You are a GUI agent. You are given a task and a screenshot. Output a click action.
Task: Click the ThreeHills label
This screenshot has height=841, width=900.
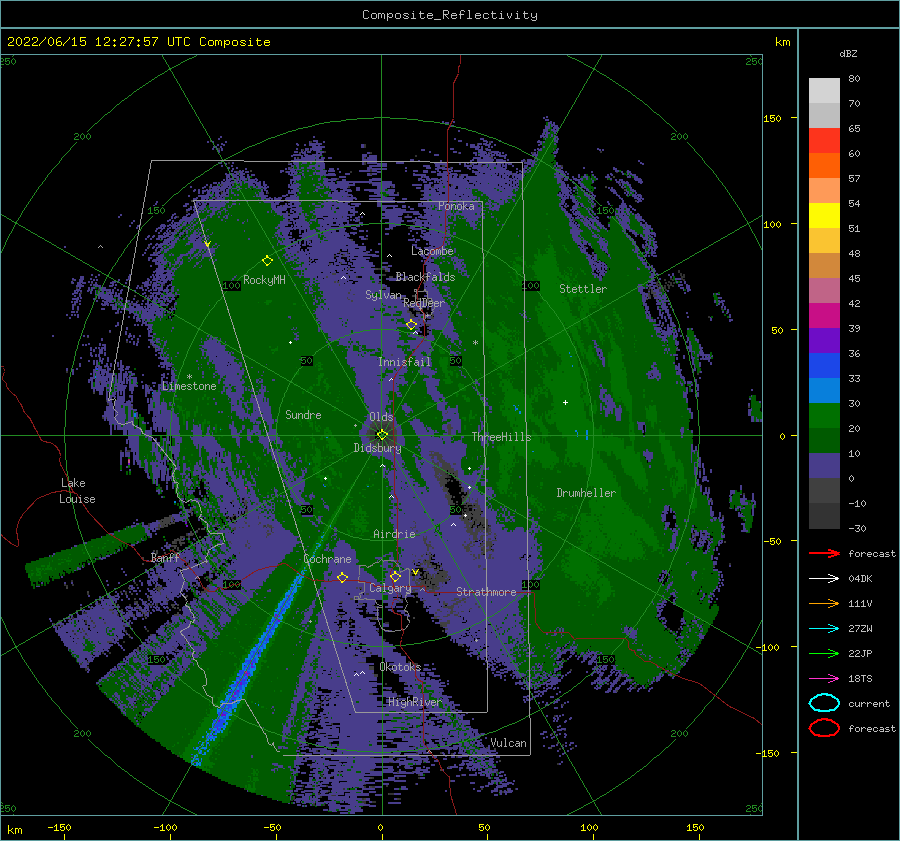(x=501, y=437)
